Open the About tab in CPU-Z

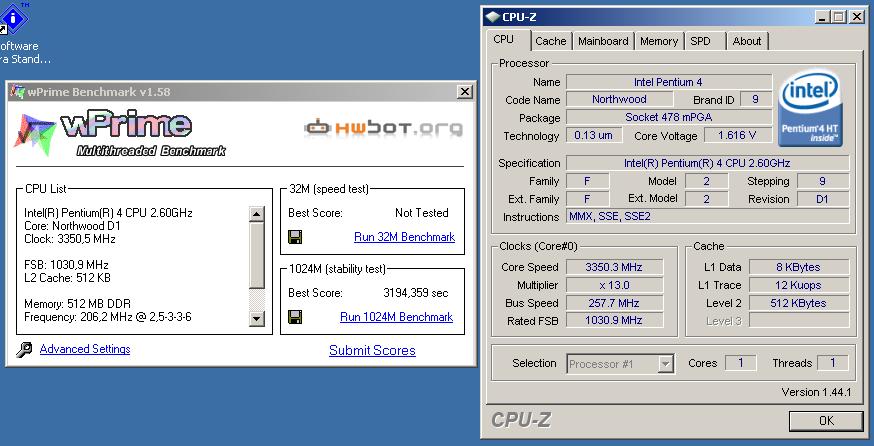[x=747, y=41]
